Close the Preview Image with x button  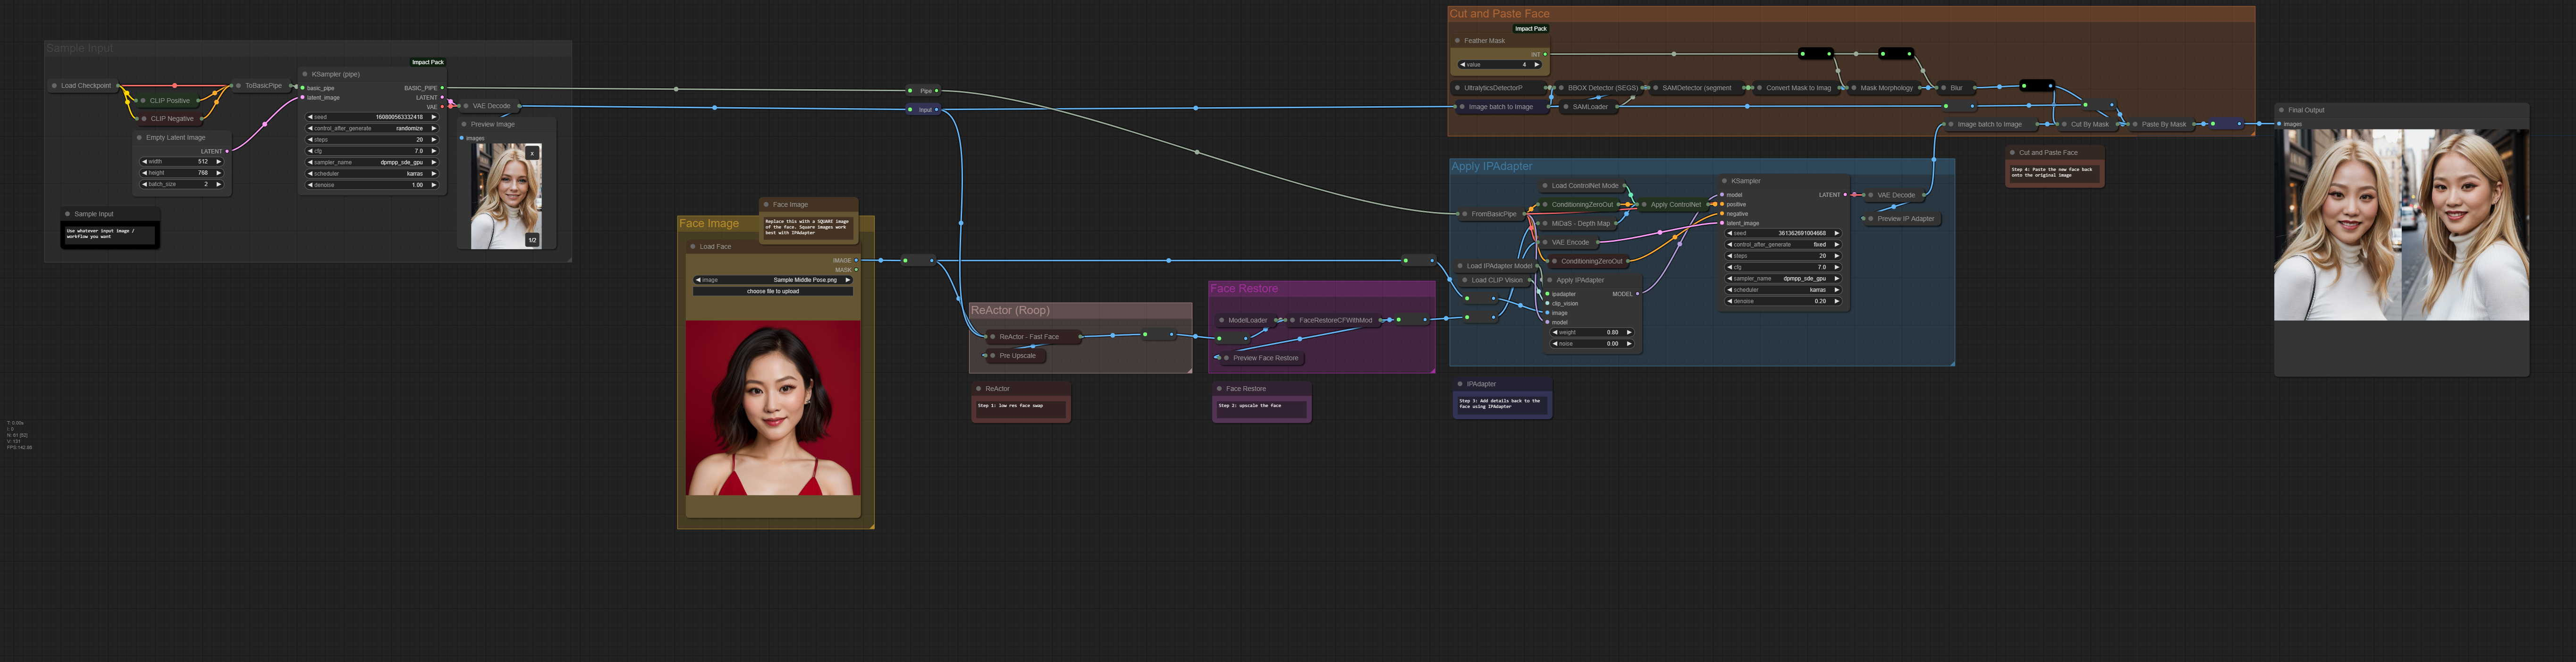click(532, 153)
